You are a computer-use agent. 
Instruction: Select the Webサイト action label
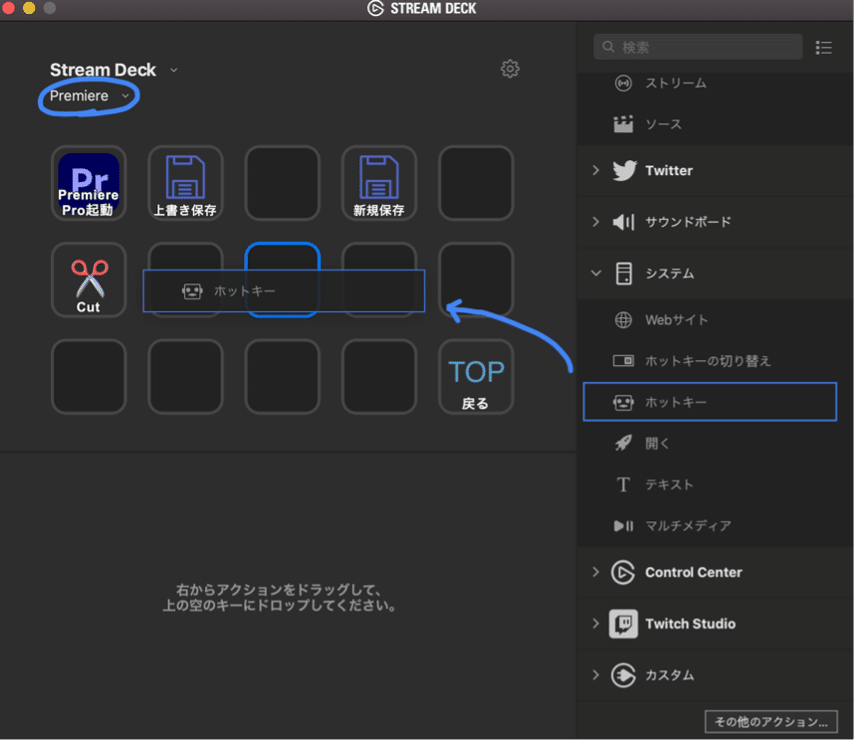(x=676, y=320)
